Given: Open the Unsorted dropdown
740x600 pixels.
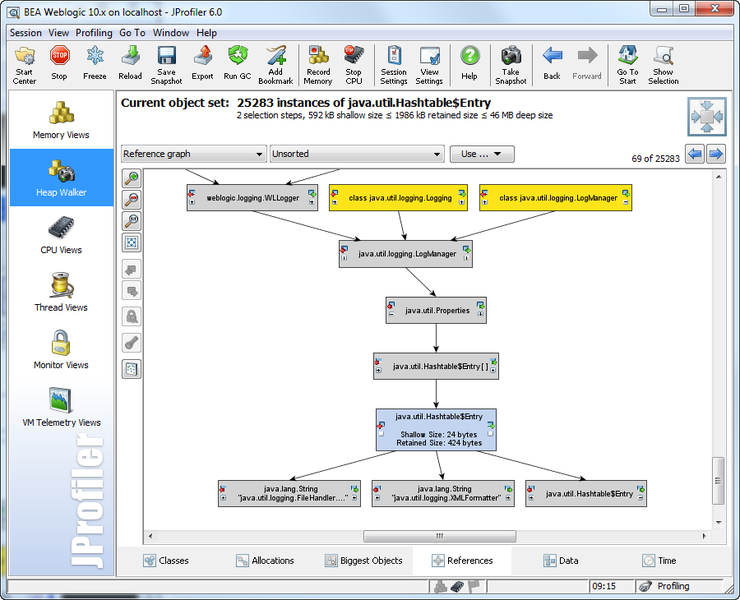Looking at the screenshot, I should pyautogui.click(x=357, y=154).
